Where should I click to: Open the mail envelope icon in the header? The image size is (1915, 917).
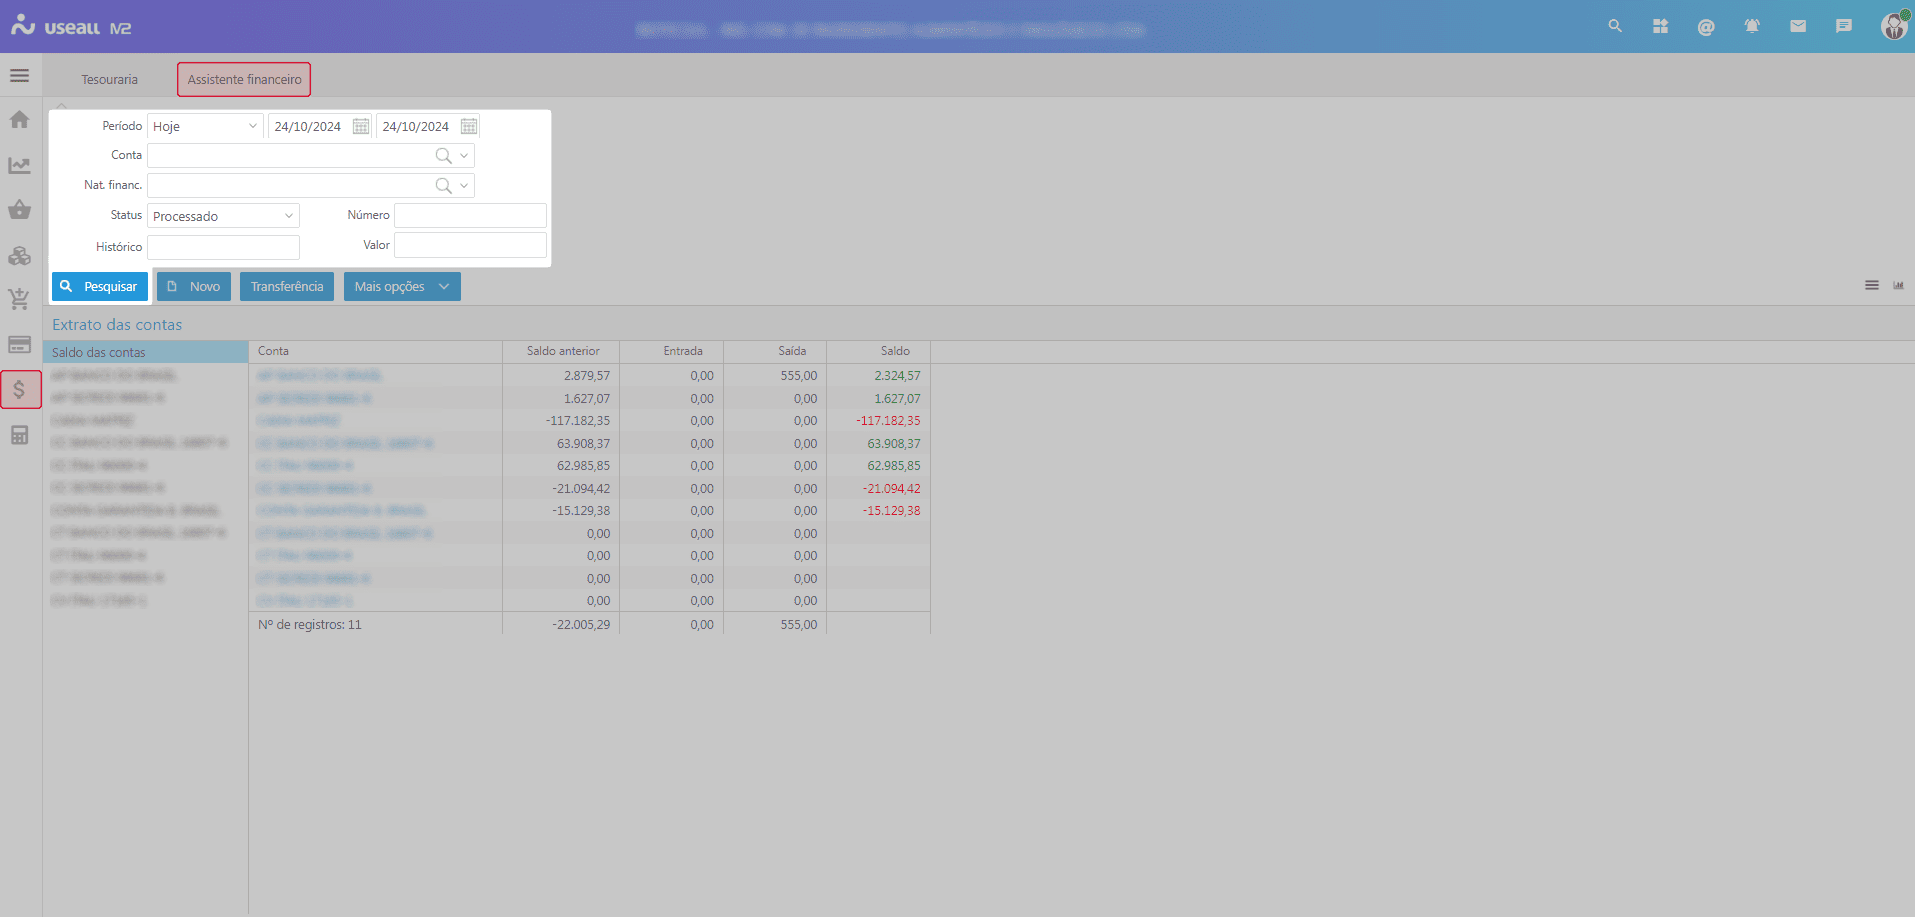coord(1798,27)
